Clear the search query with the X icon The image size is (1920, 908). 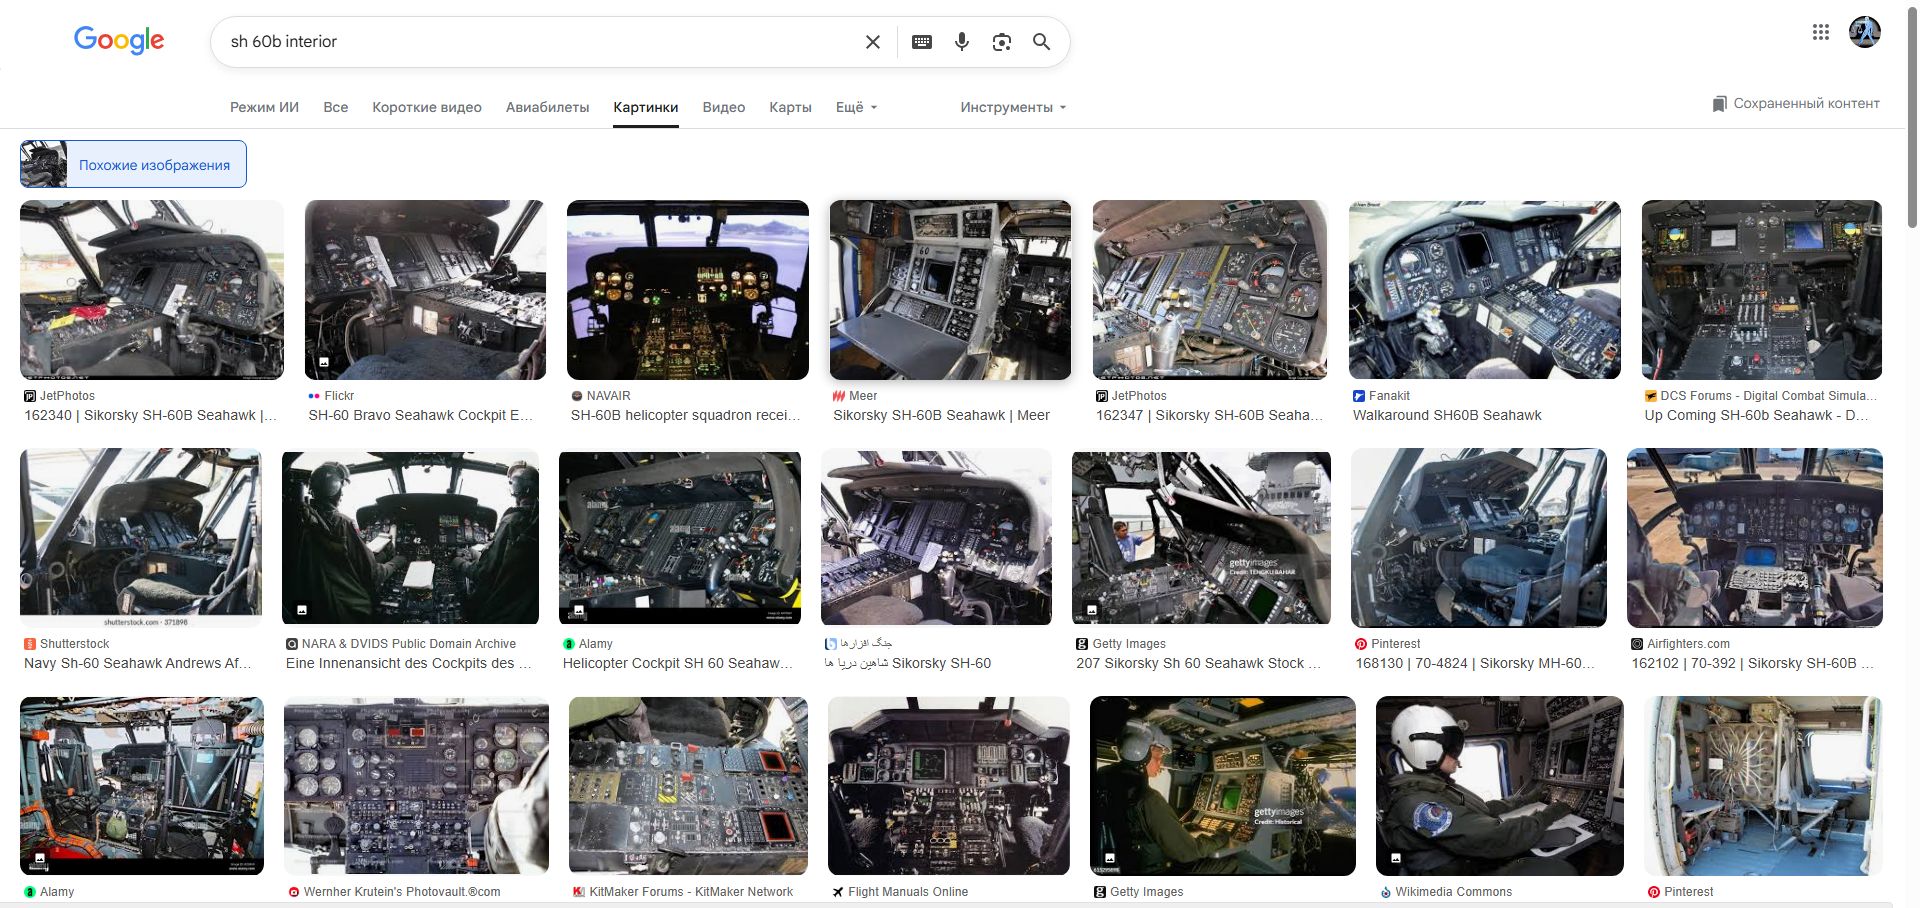[x=872, y=42]
